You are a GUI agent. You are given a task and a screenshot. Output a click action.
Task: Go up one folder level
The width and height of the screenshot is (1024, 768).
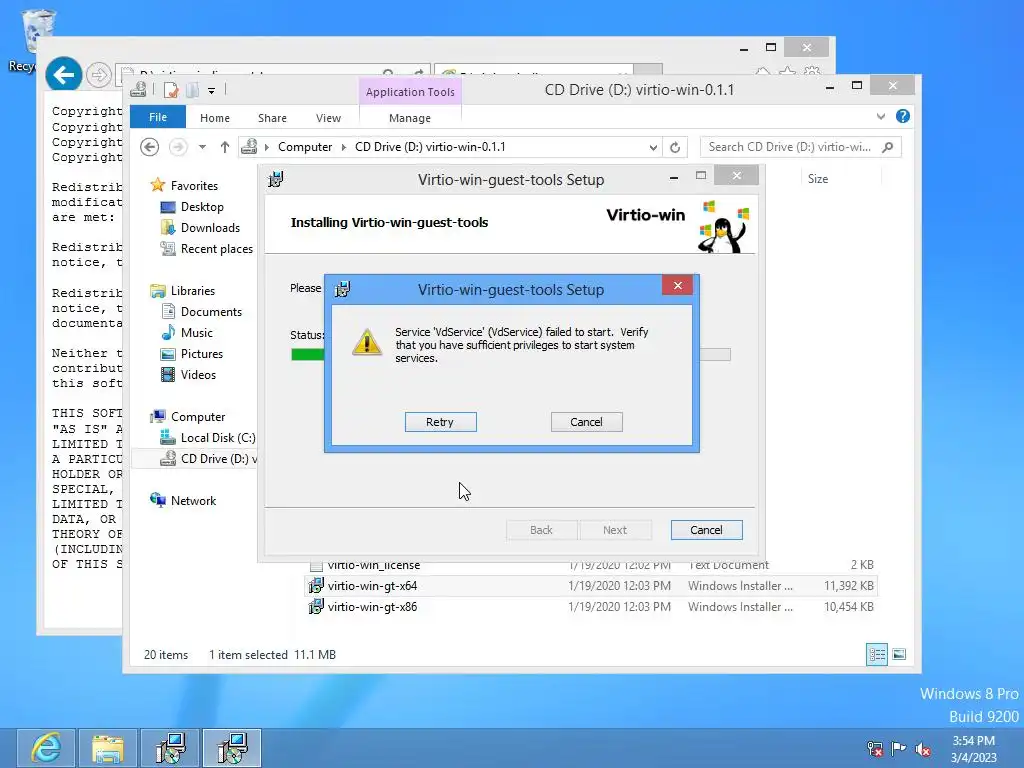point(225,147)
